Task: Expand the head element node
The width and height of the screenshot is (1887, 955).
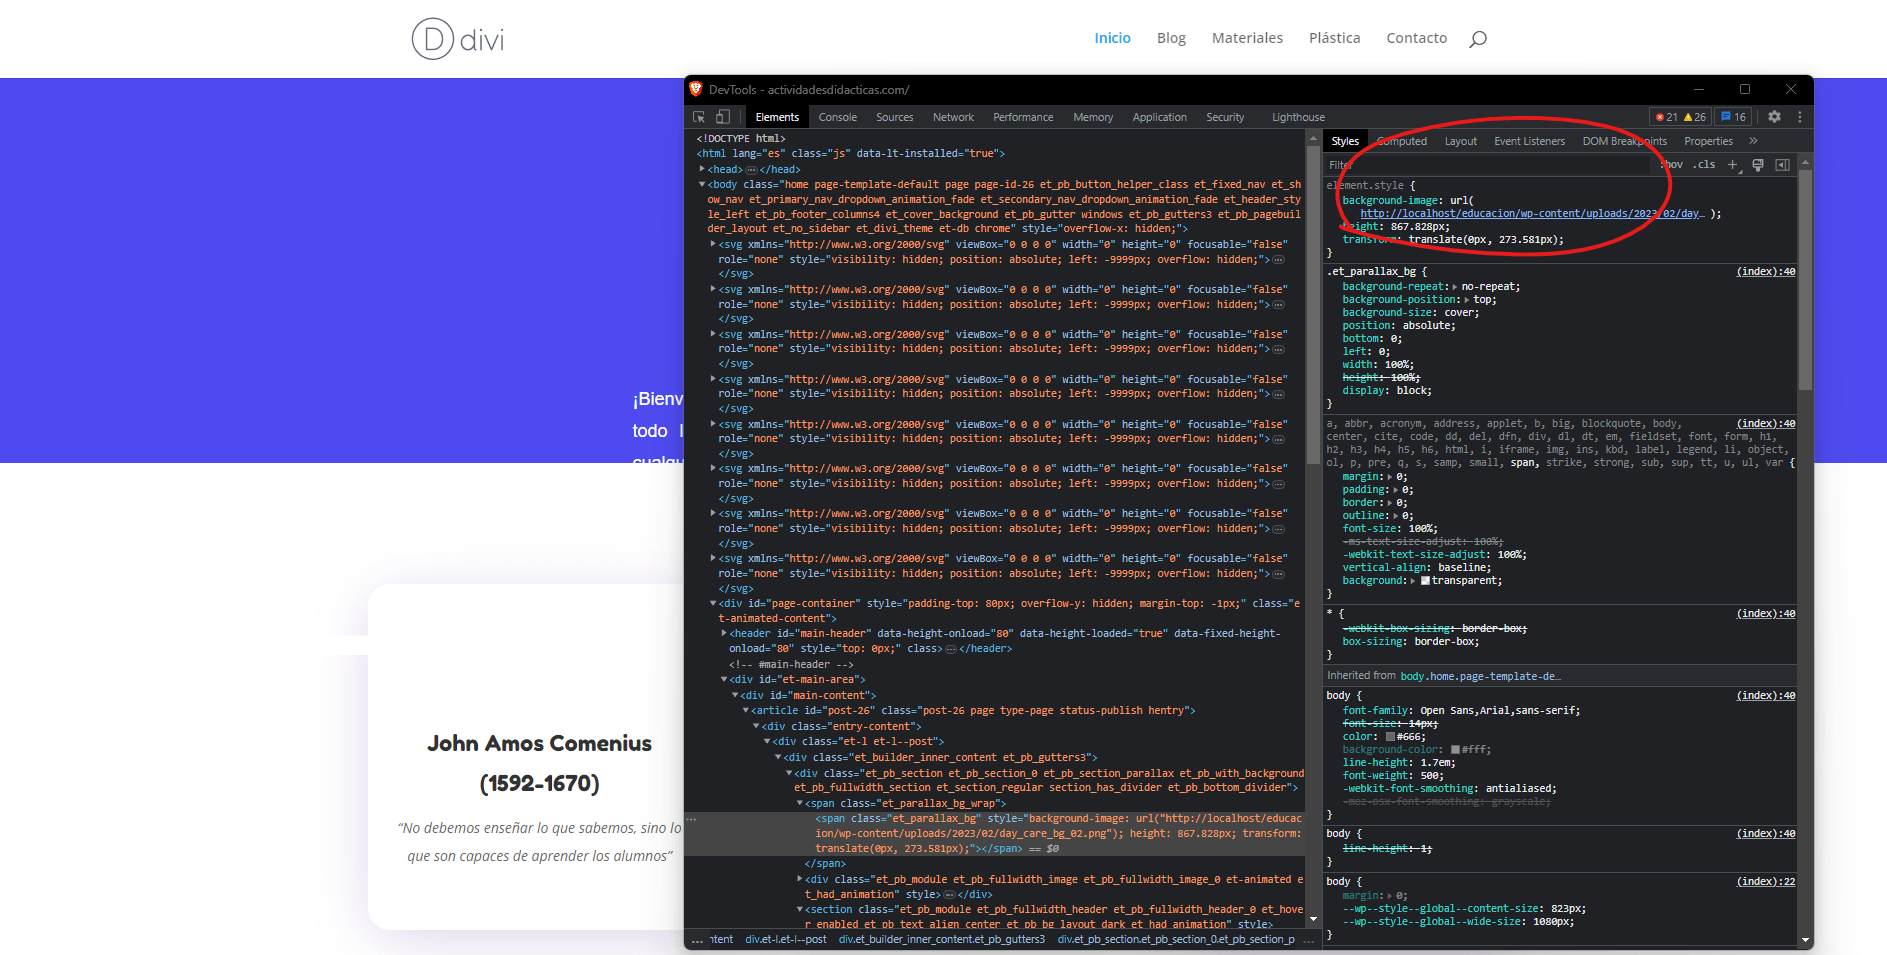Action: point(702,169)
